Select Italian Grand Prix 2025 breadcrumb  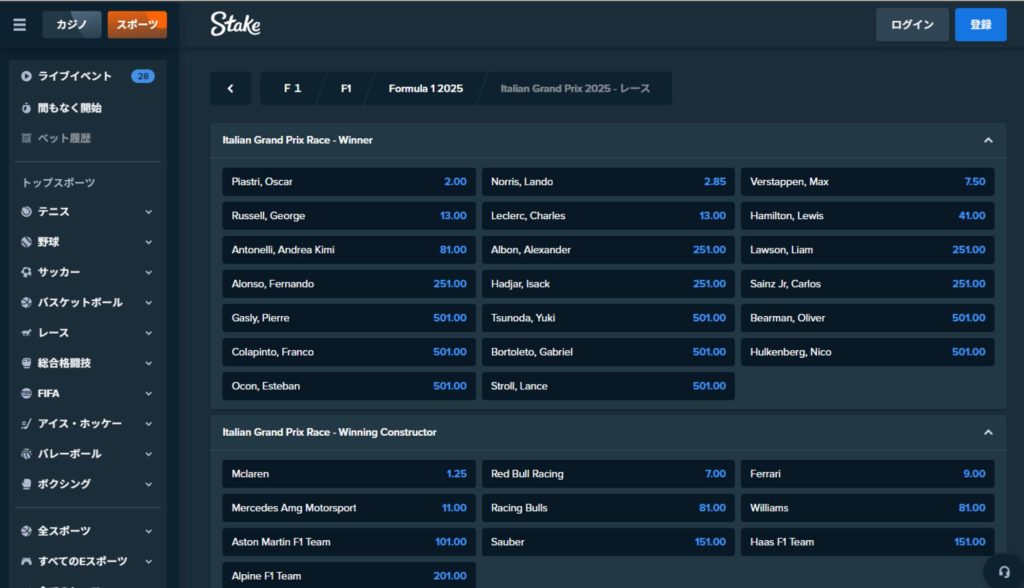pos(575,88)
